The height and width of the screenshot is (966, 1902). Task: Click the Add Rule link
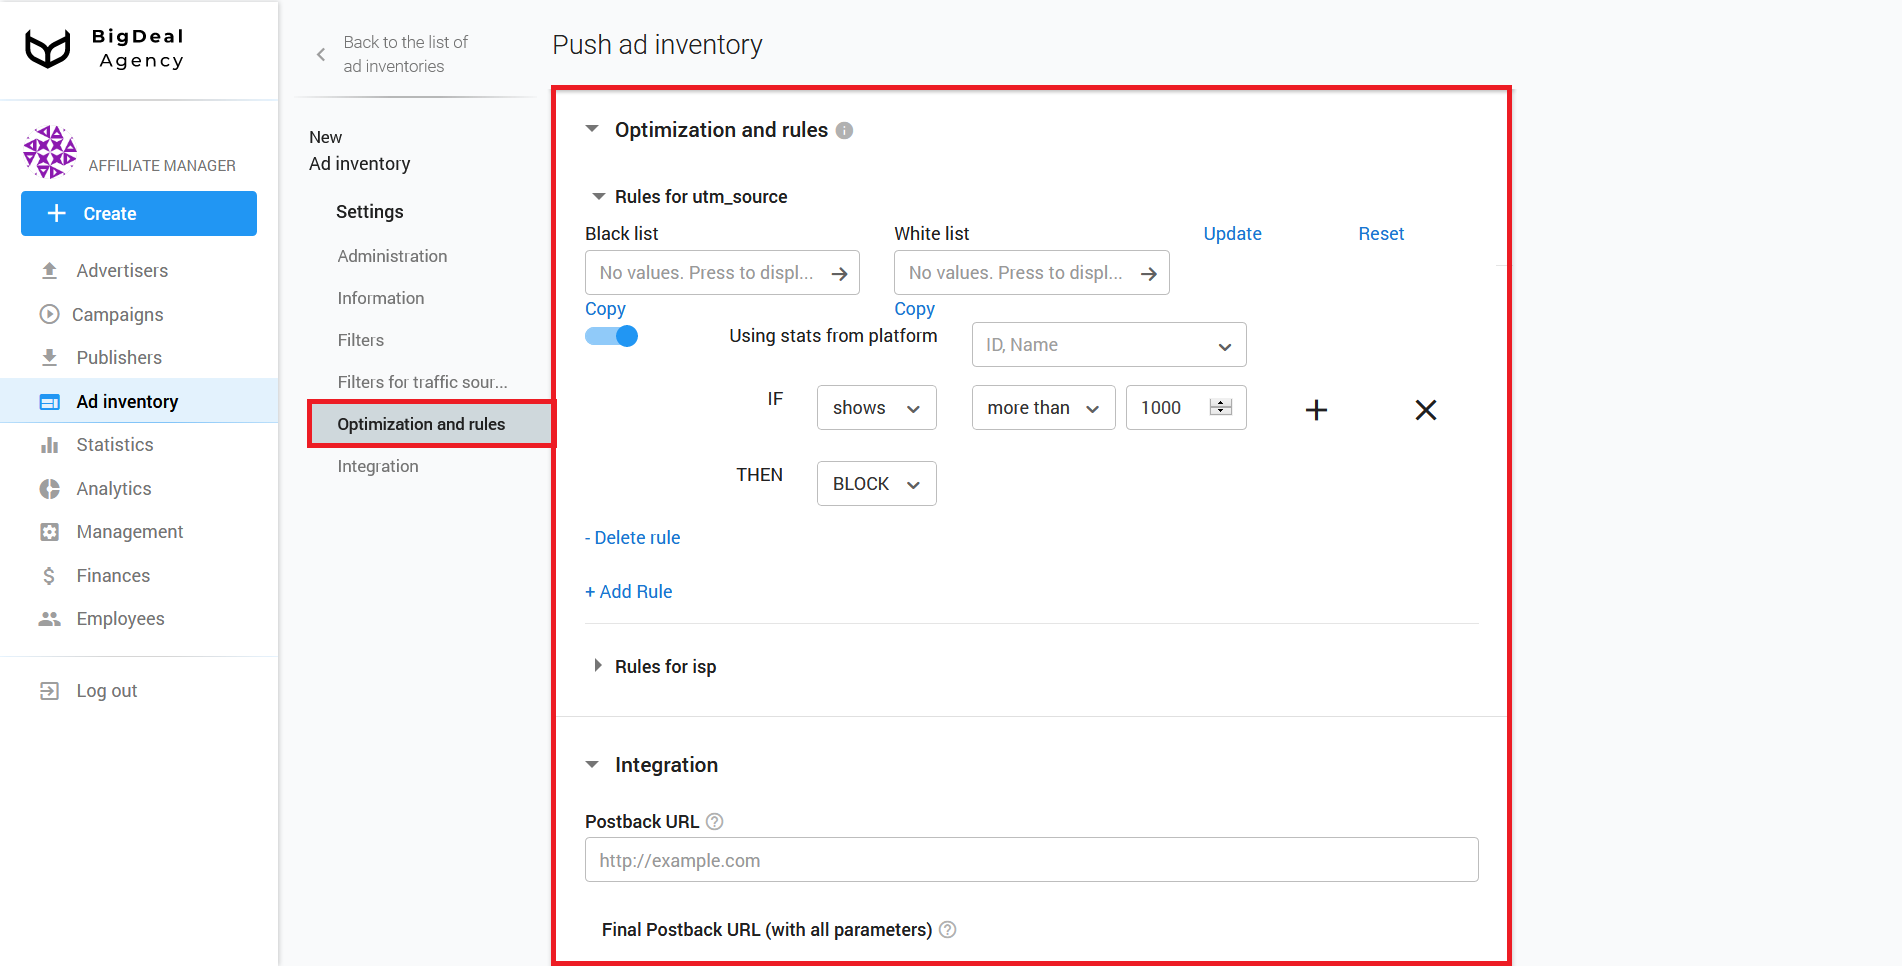[x=628, y=591]
